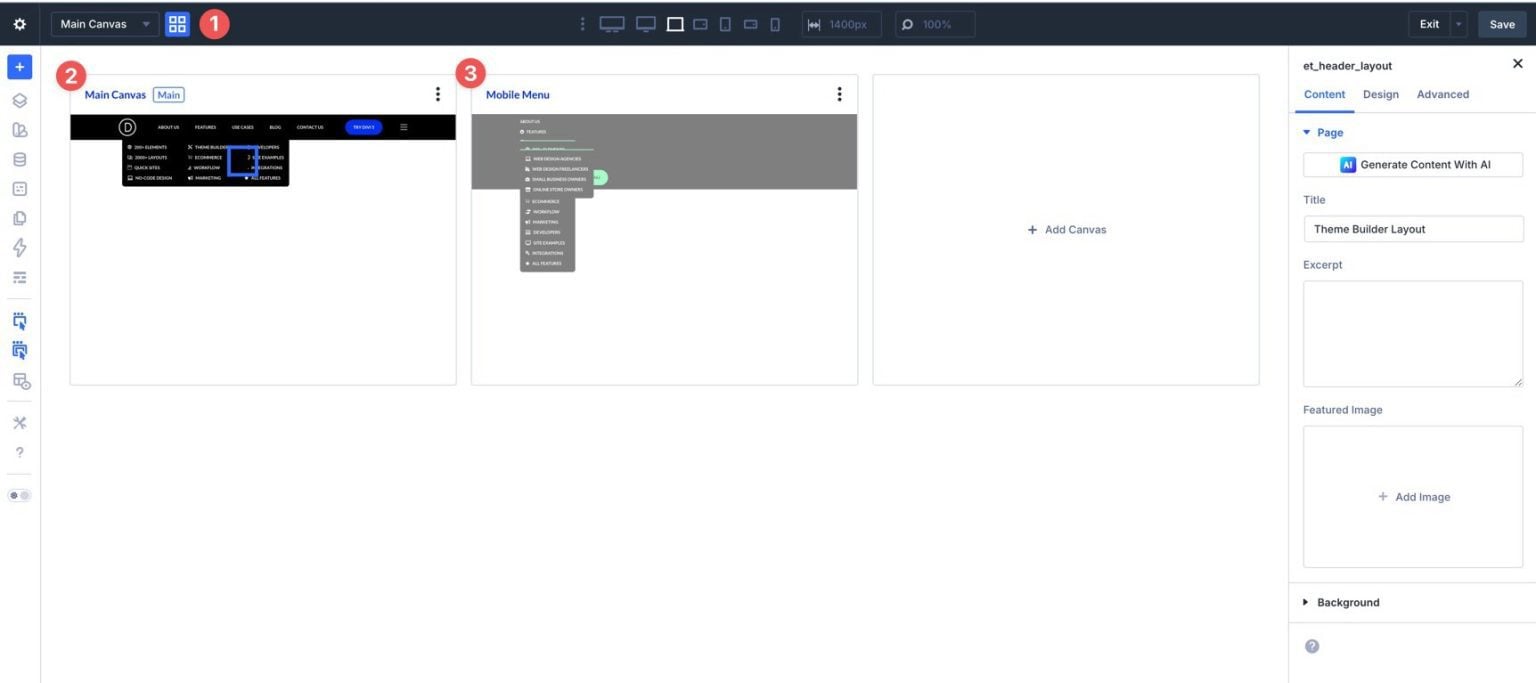Click the et_header_layout panel title
Image resolution: width=1536 pixels, height=683 pixels.
click(x=1347, y=66)
